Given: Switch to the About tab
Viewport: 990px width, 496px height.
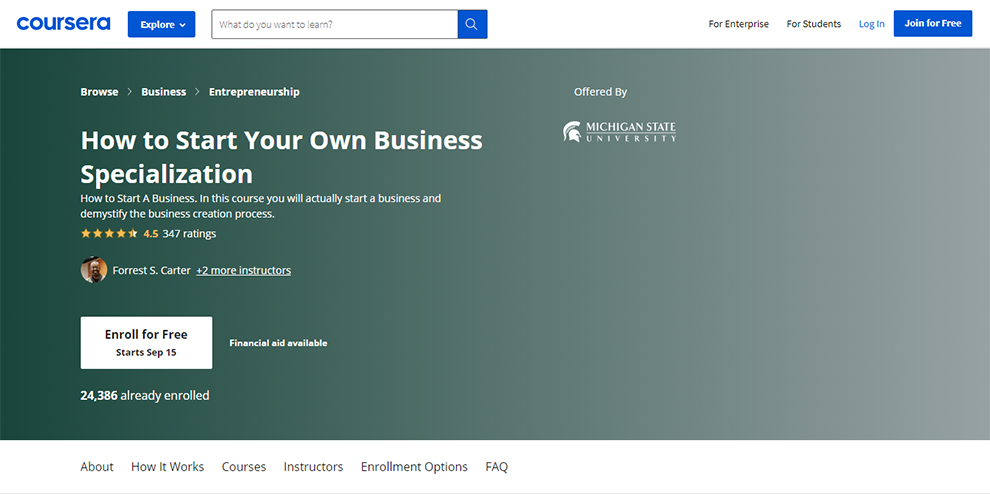Looking at the screenshot, I should click(97, 467).
